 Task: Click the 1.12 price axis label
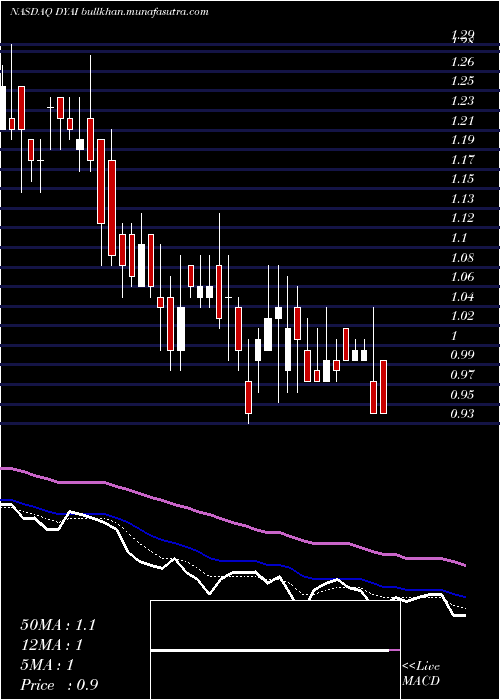click(x=462, y=218)
